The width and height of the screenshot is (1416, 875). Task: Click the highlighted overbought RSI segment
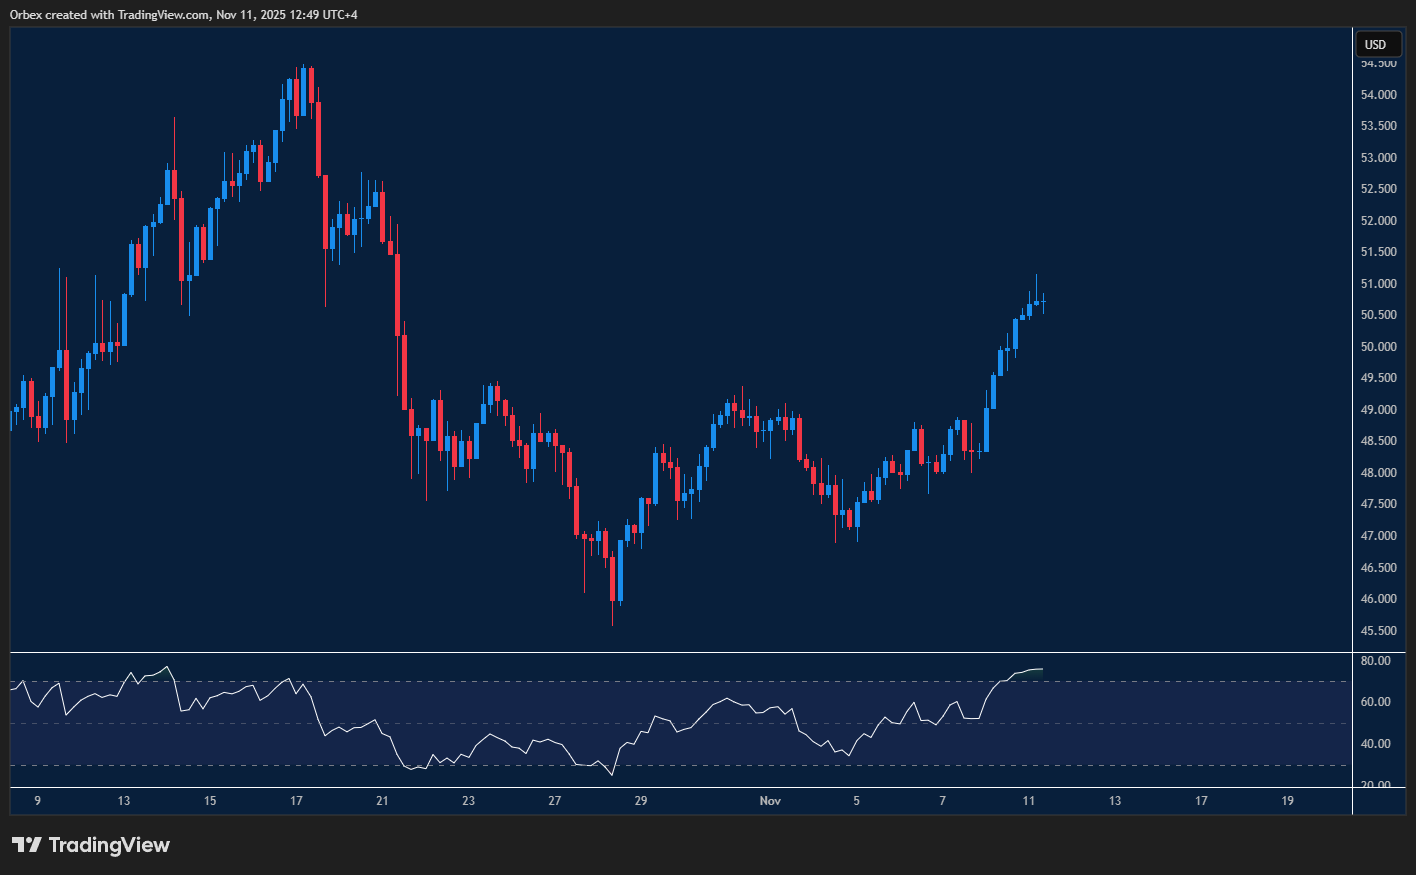point(1028,671)
